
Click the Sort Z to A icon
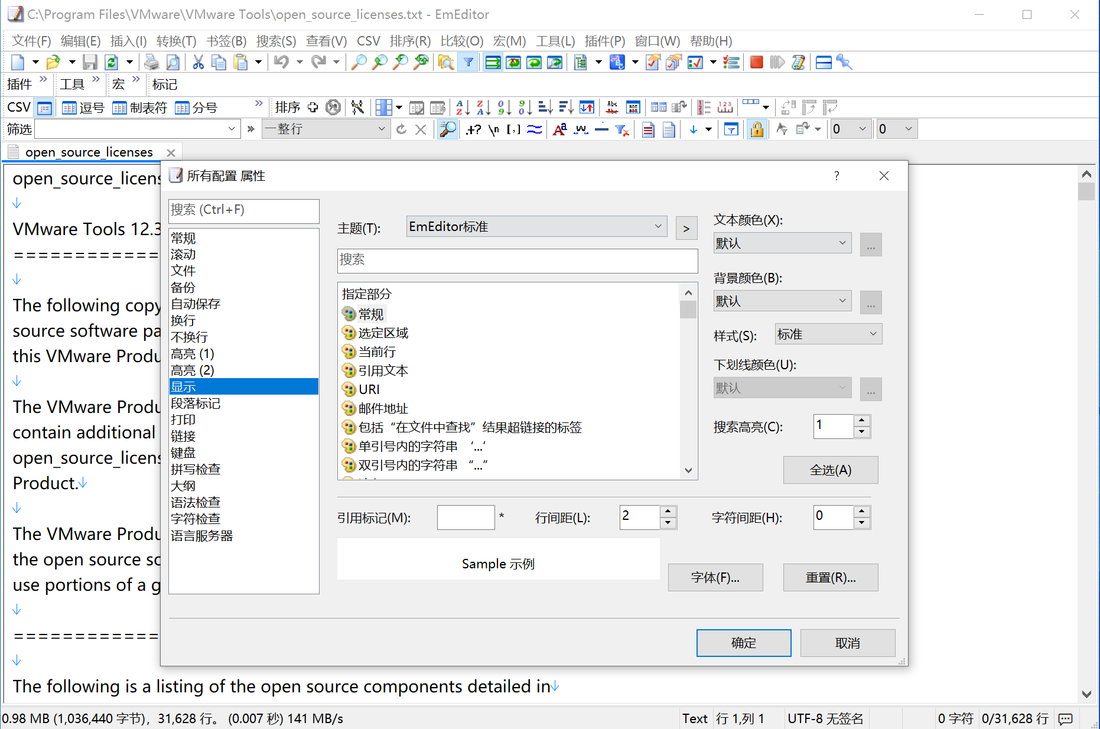pyautogui.click(x=483, y=107)
